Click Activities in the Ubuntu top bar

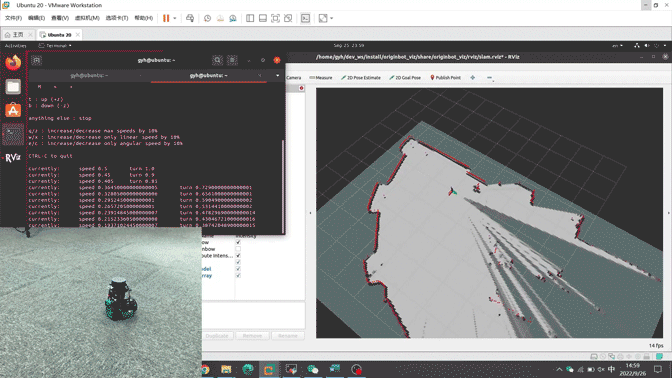click(15, 45)
